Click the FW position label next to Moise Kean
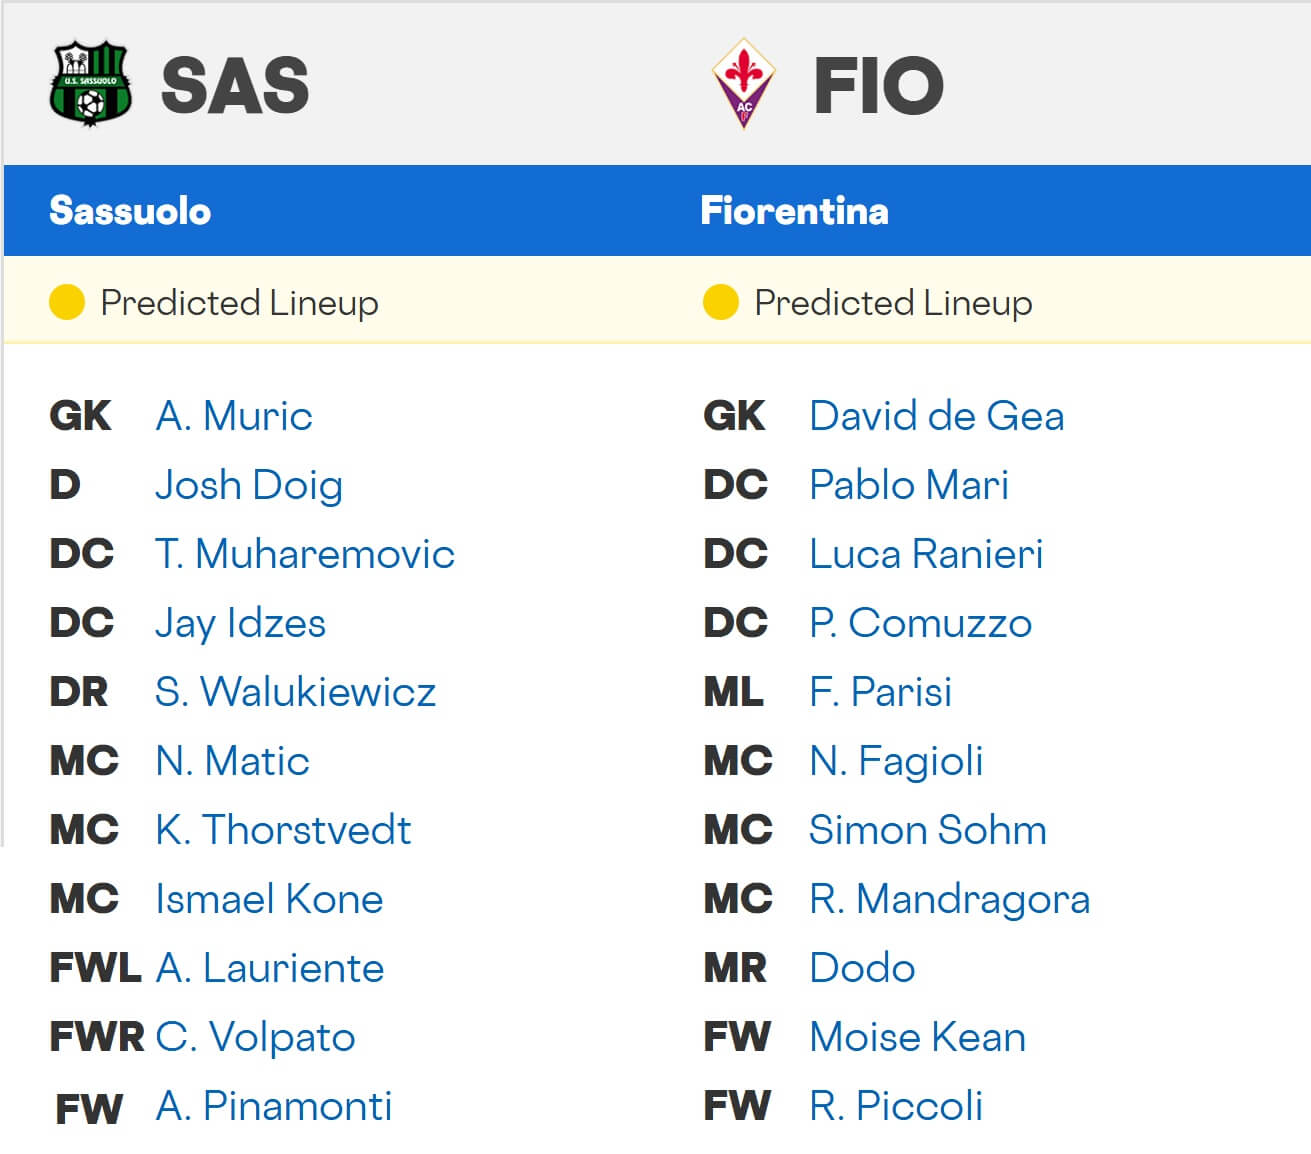 [737, 1037]
